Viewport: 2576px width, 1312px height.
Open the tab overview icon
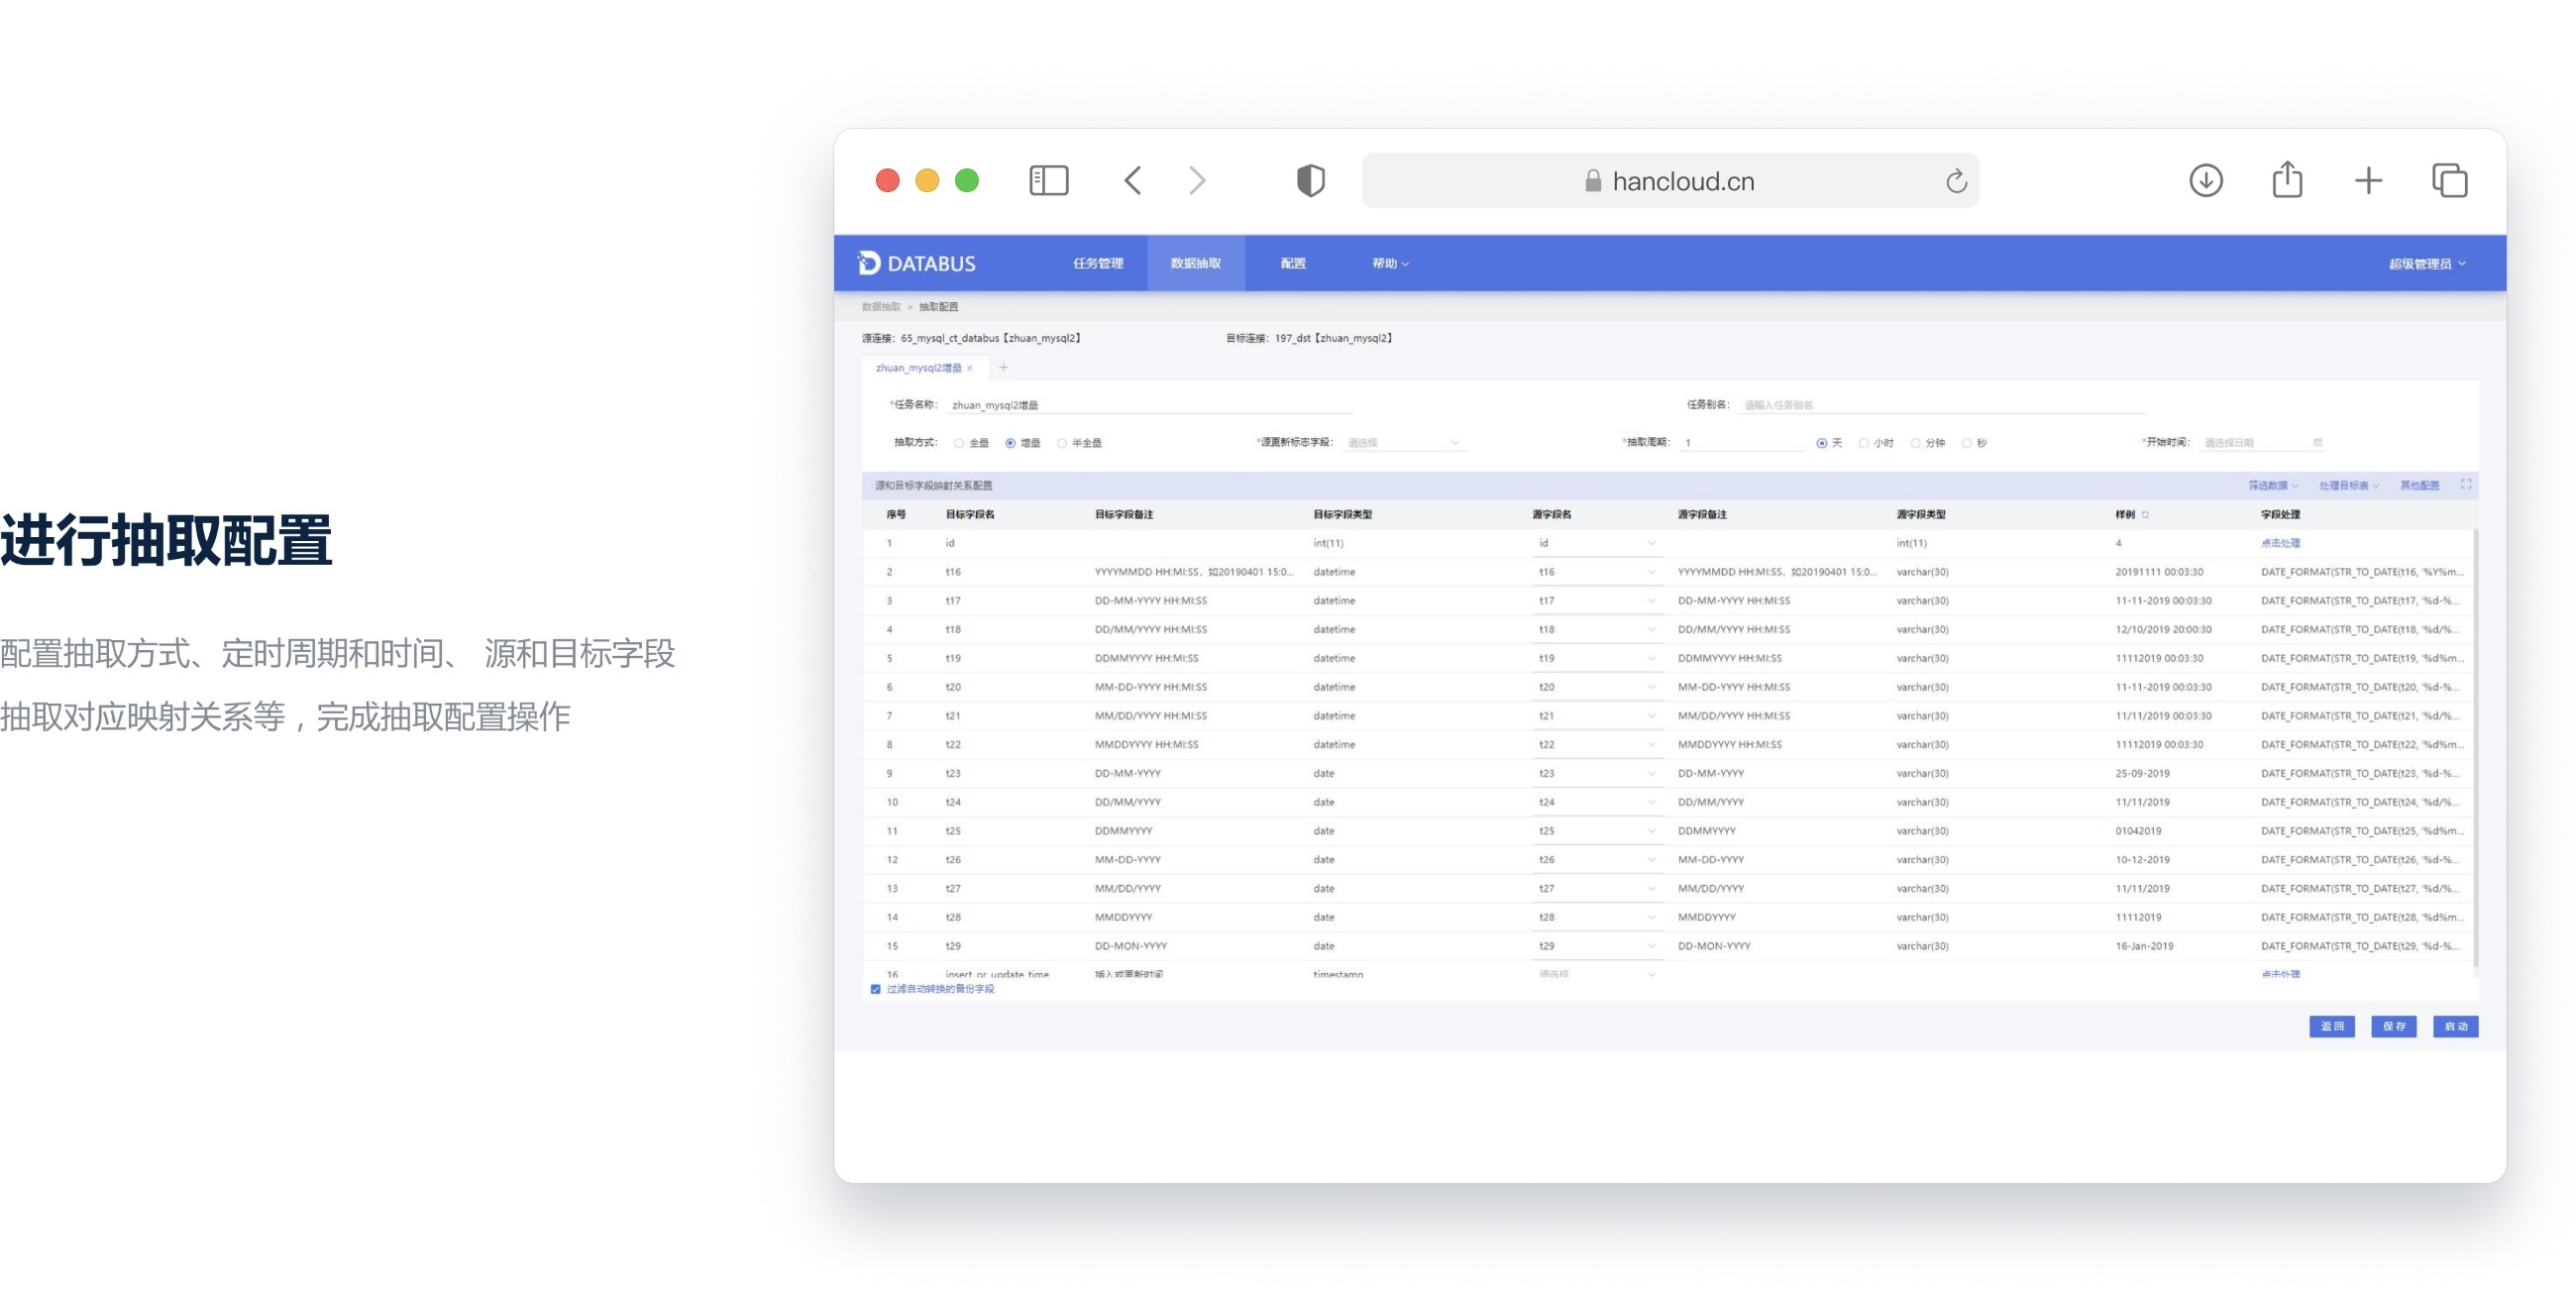point(2449,181)
